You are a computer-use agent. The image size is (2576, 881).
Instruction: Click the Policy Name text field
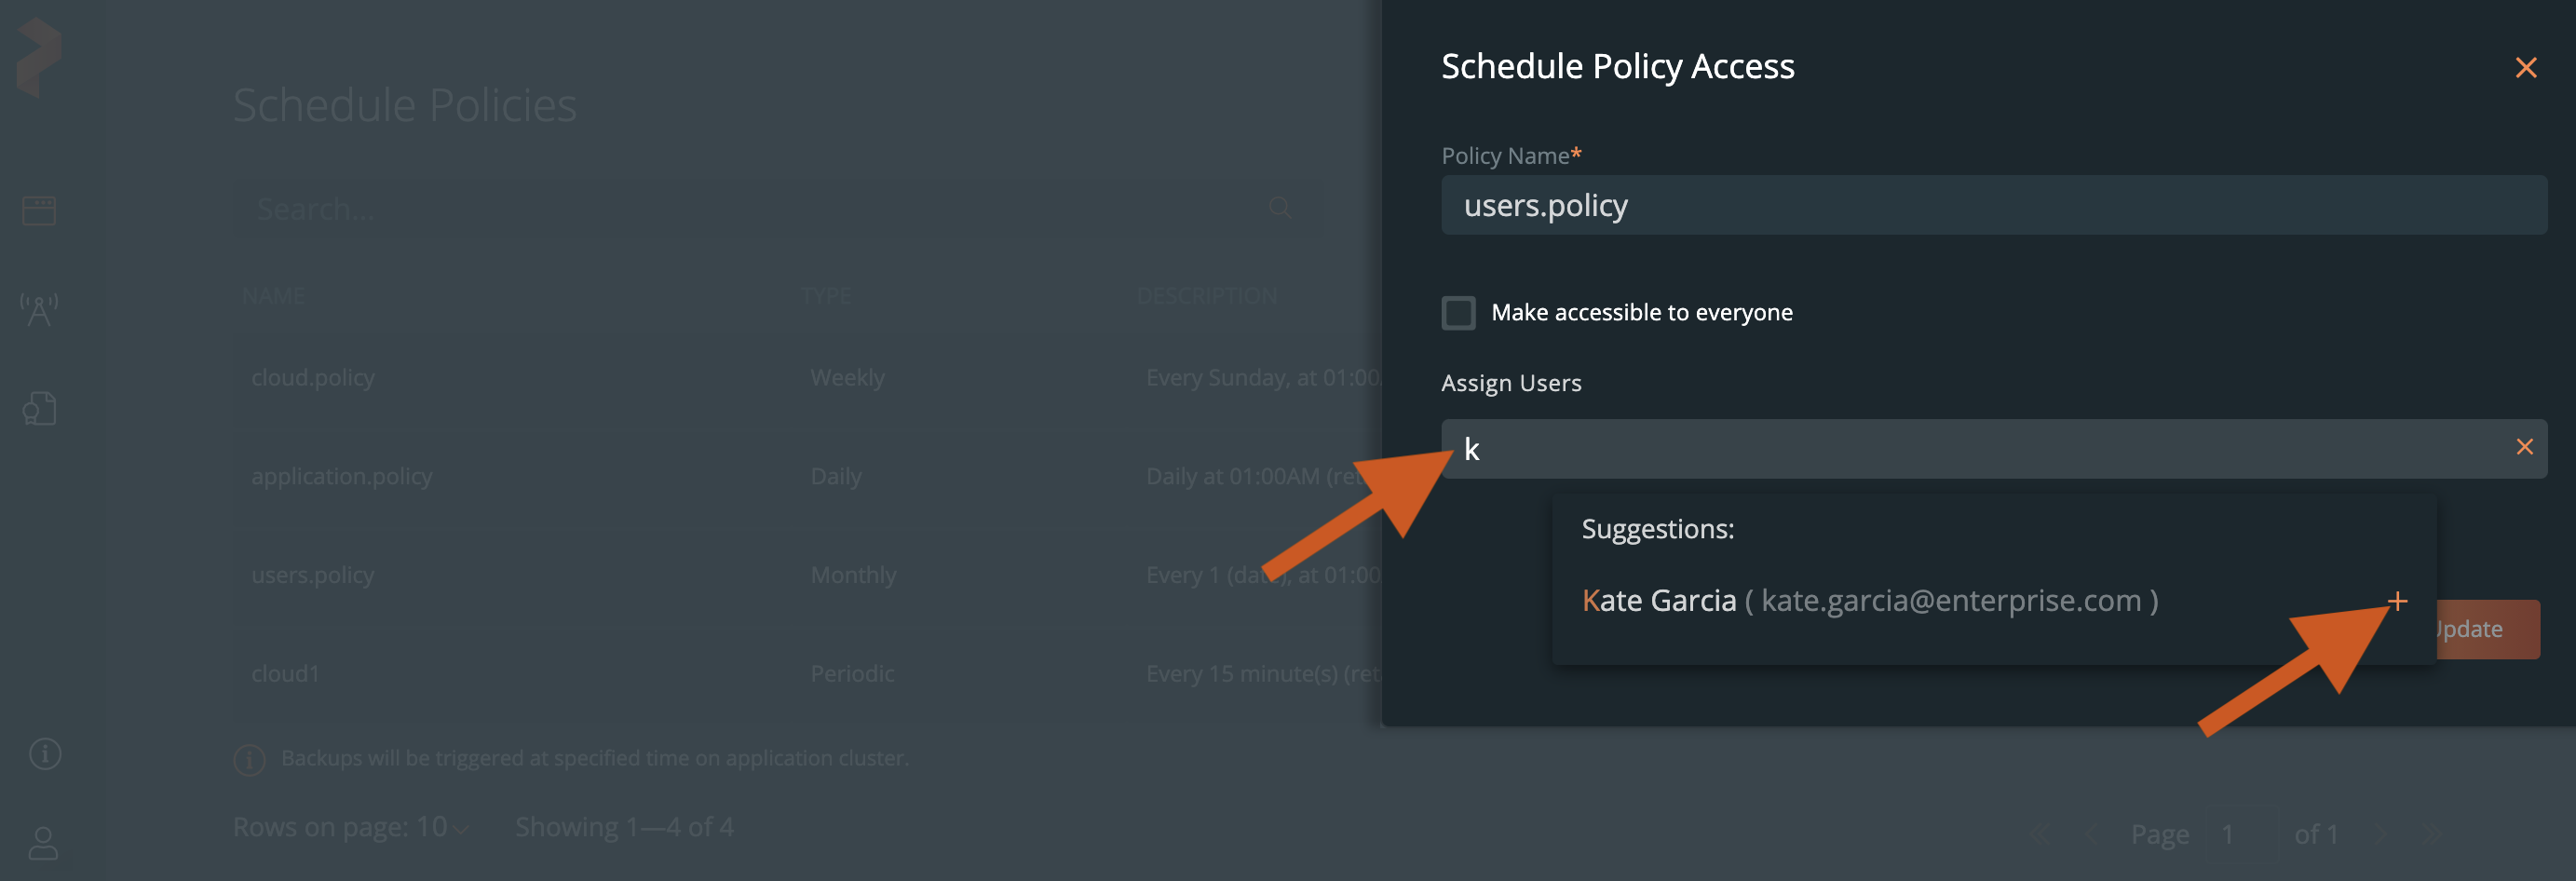pyautogui.click(x=1993, y=206)
